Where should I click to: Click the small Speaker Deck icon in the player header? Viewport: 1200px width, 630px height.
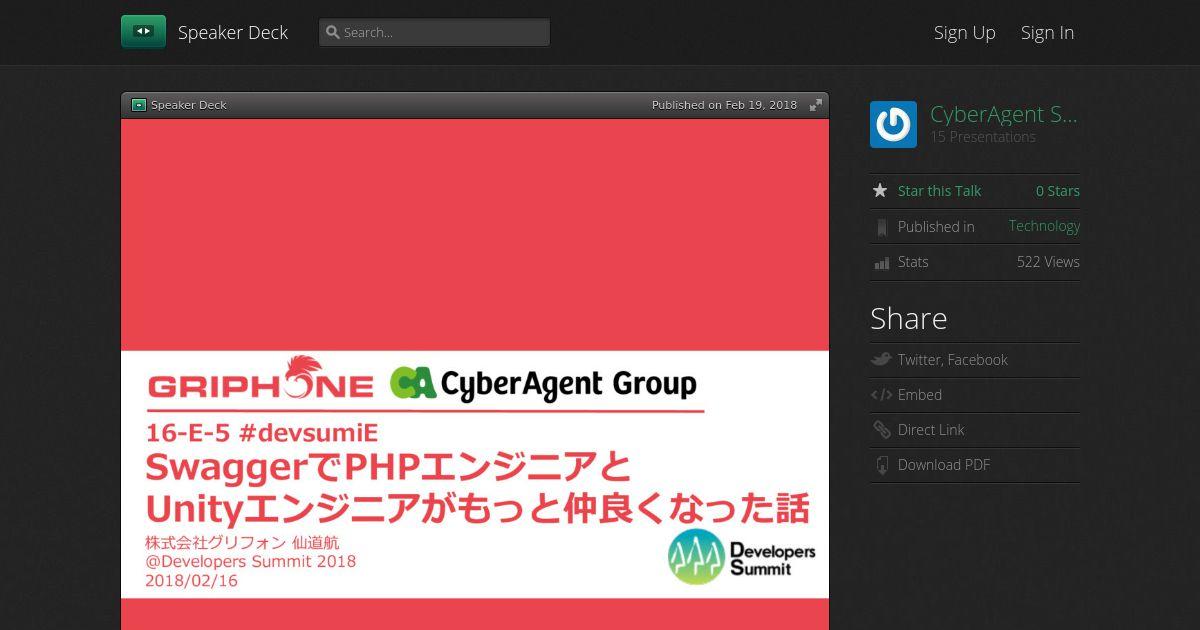[x=139, y=104]
